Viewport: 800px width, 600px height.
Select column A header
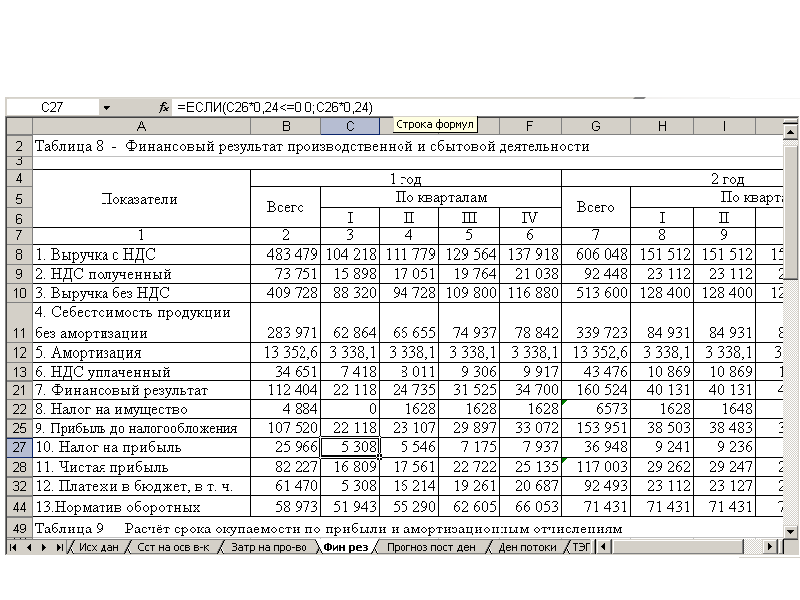141,126
